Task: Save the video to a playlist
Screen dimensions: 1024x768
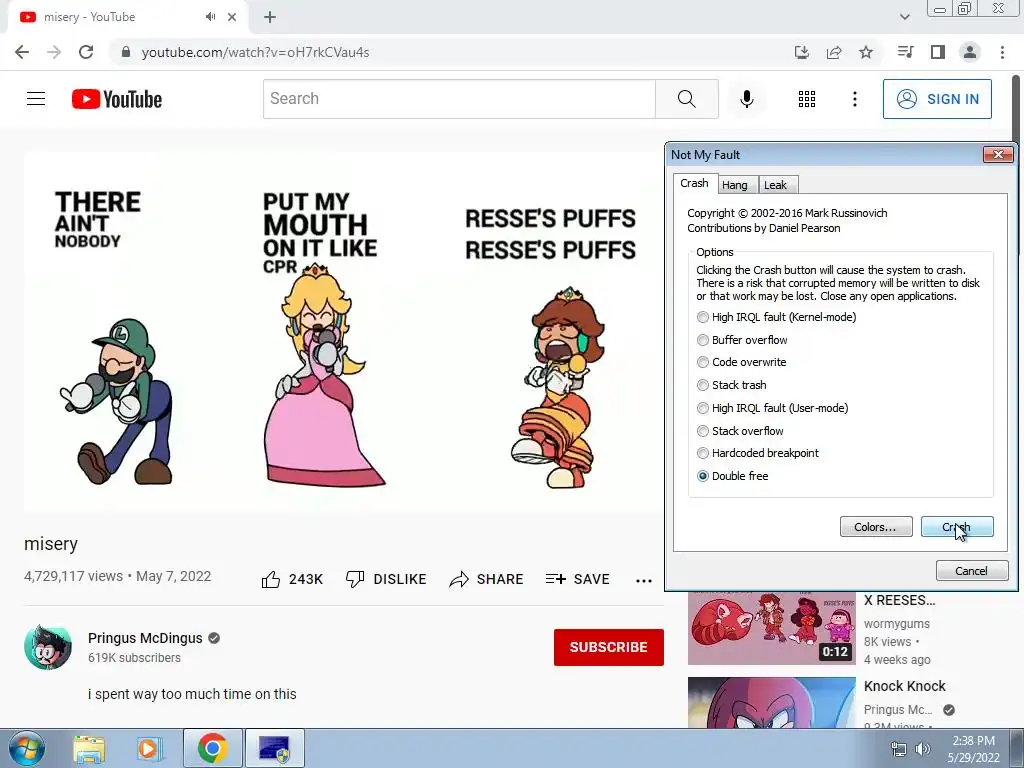Action: point(577,579)
